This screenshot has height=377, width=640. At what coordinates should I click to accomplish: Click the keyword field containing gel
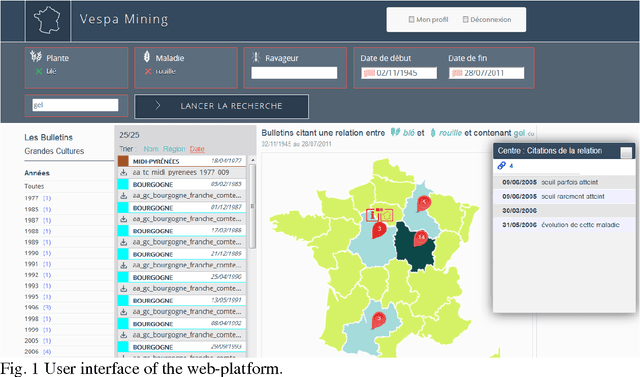(x=75, y=105)
